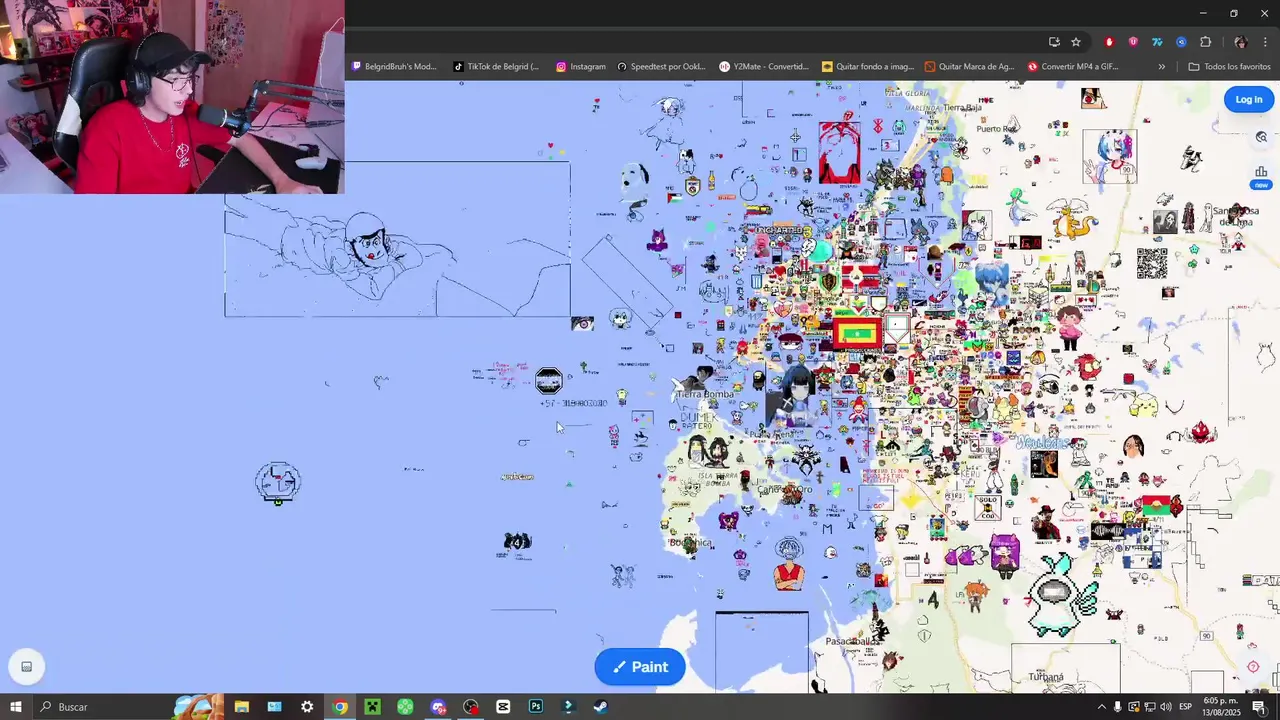1280x720 pixels.
Task: Open the blue photo app beside File Explorer
Action: 274,707
